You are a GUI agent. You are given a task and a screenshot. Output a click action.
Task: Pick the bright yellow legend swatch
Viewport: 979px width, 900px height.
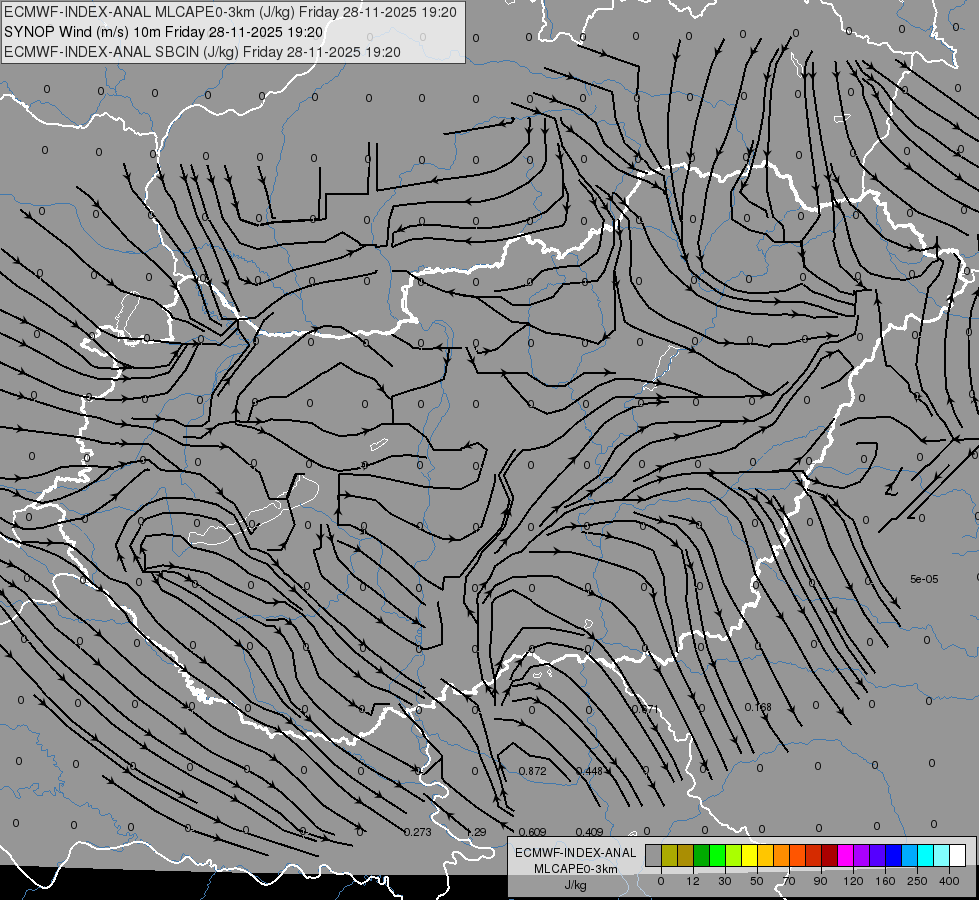click(749, 855)
